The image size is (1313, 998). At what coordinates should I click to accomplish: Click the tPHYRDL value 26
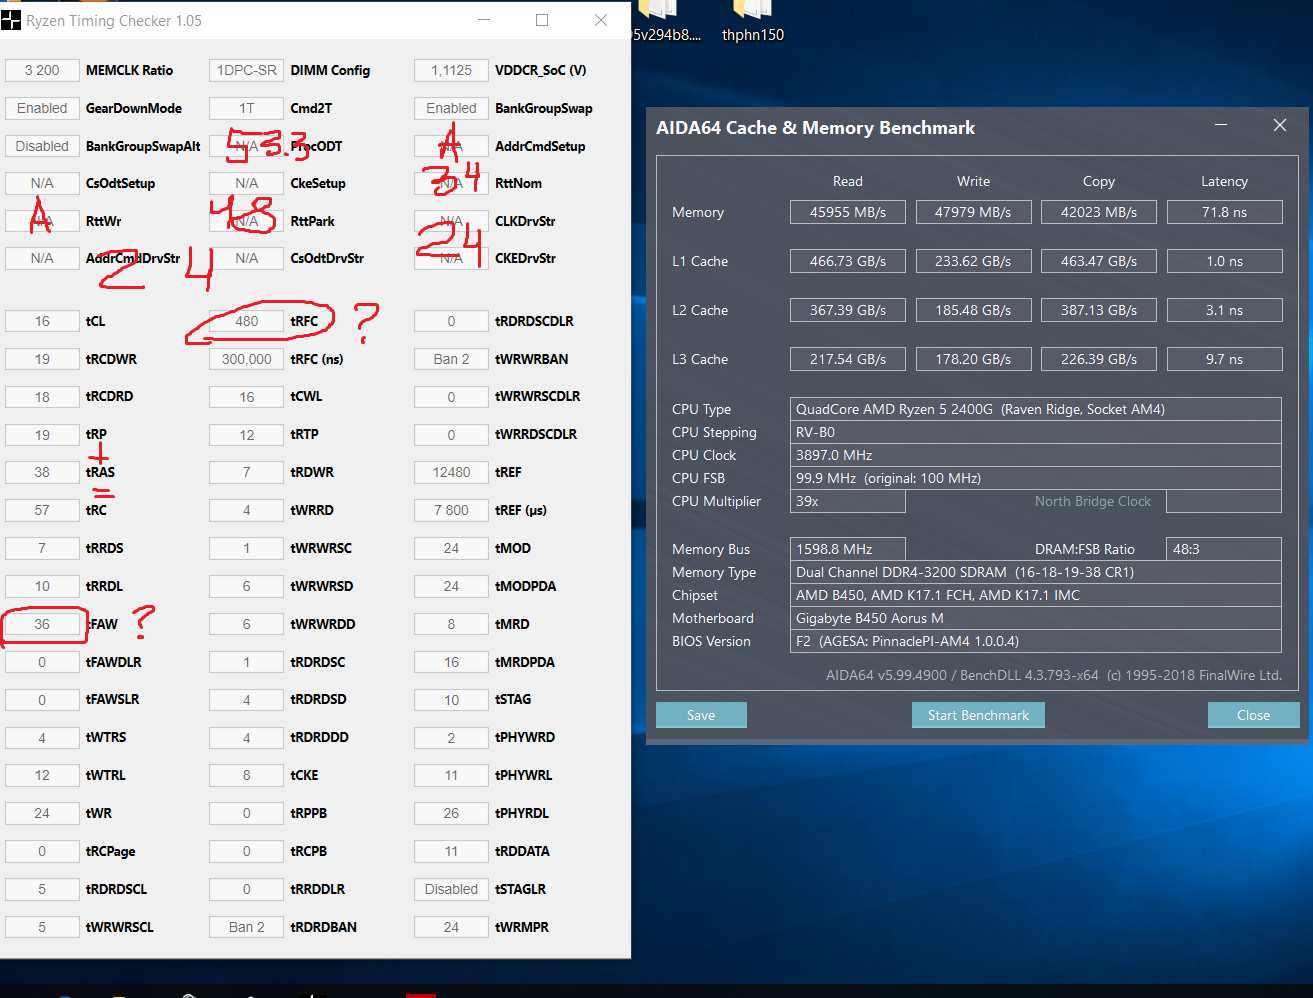click(x=451, y=813)
